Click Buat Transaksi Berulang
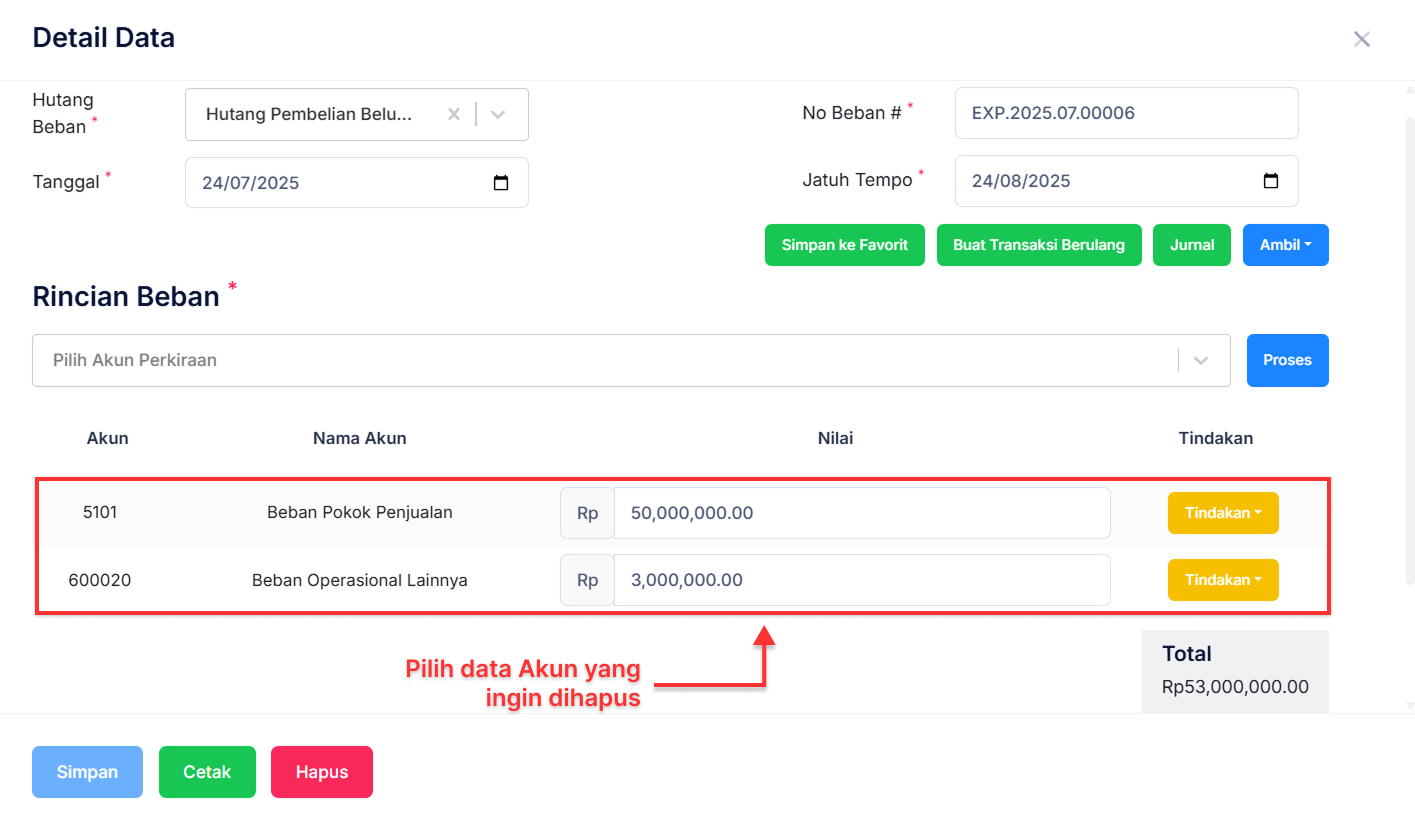The image size is (1415, 826). 1038,244
